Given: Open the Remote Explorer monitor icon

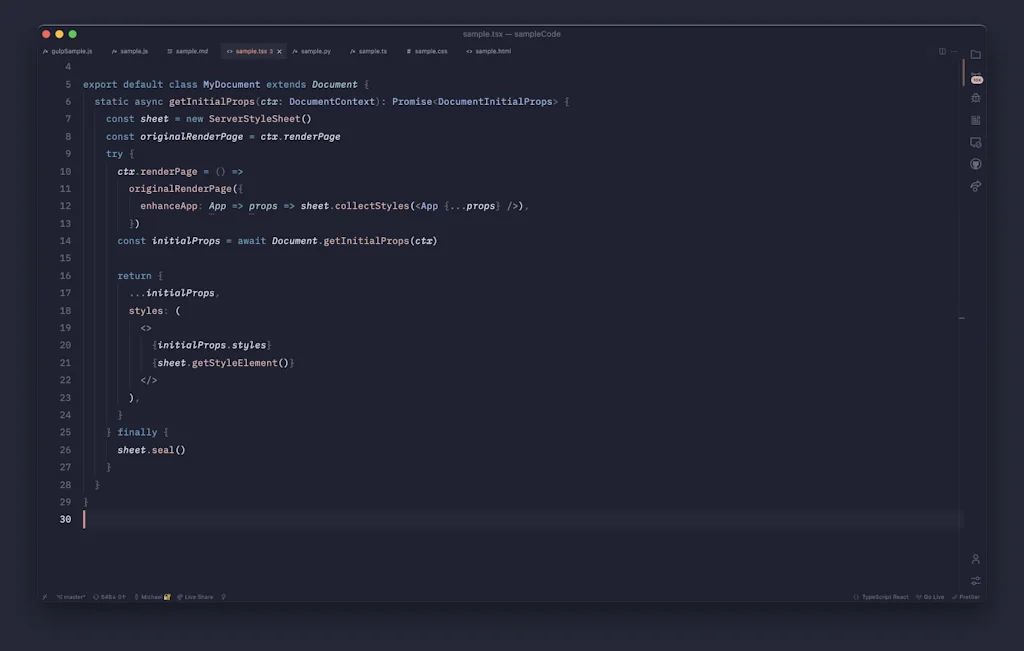Looking at the screenshot, I should click(x=976, y=142).
